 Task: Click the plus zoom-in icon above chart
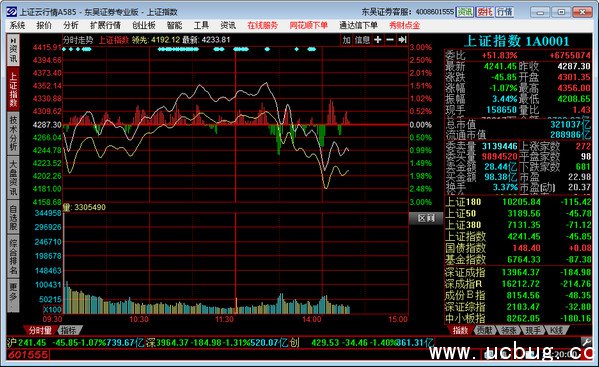pyautogui.click(x=377, y=40)
